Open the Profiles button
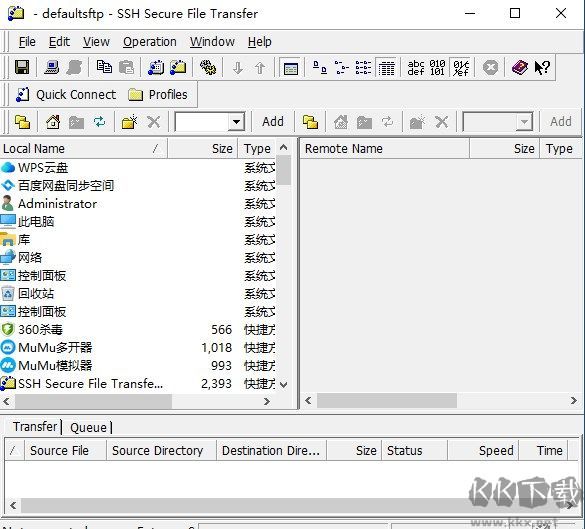This screenshot has width=585, height=529. pyautogui.click(x=157, y=95)
